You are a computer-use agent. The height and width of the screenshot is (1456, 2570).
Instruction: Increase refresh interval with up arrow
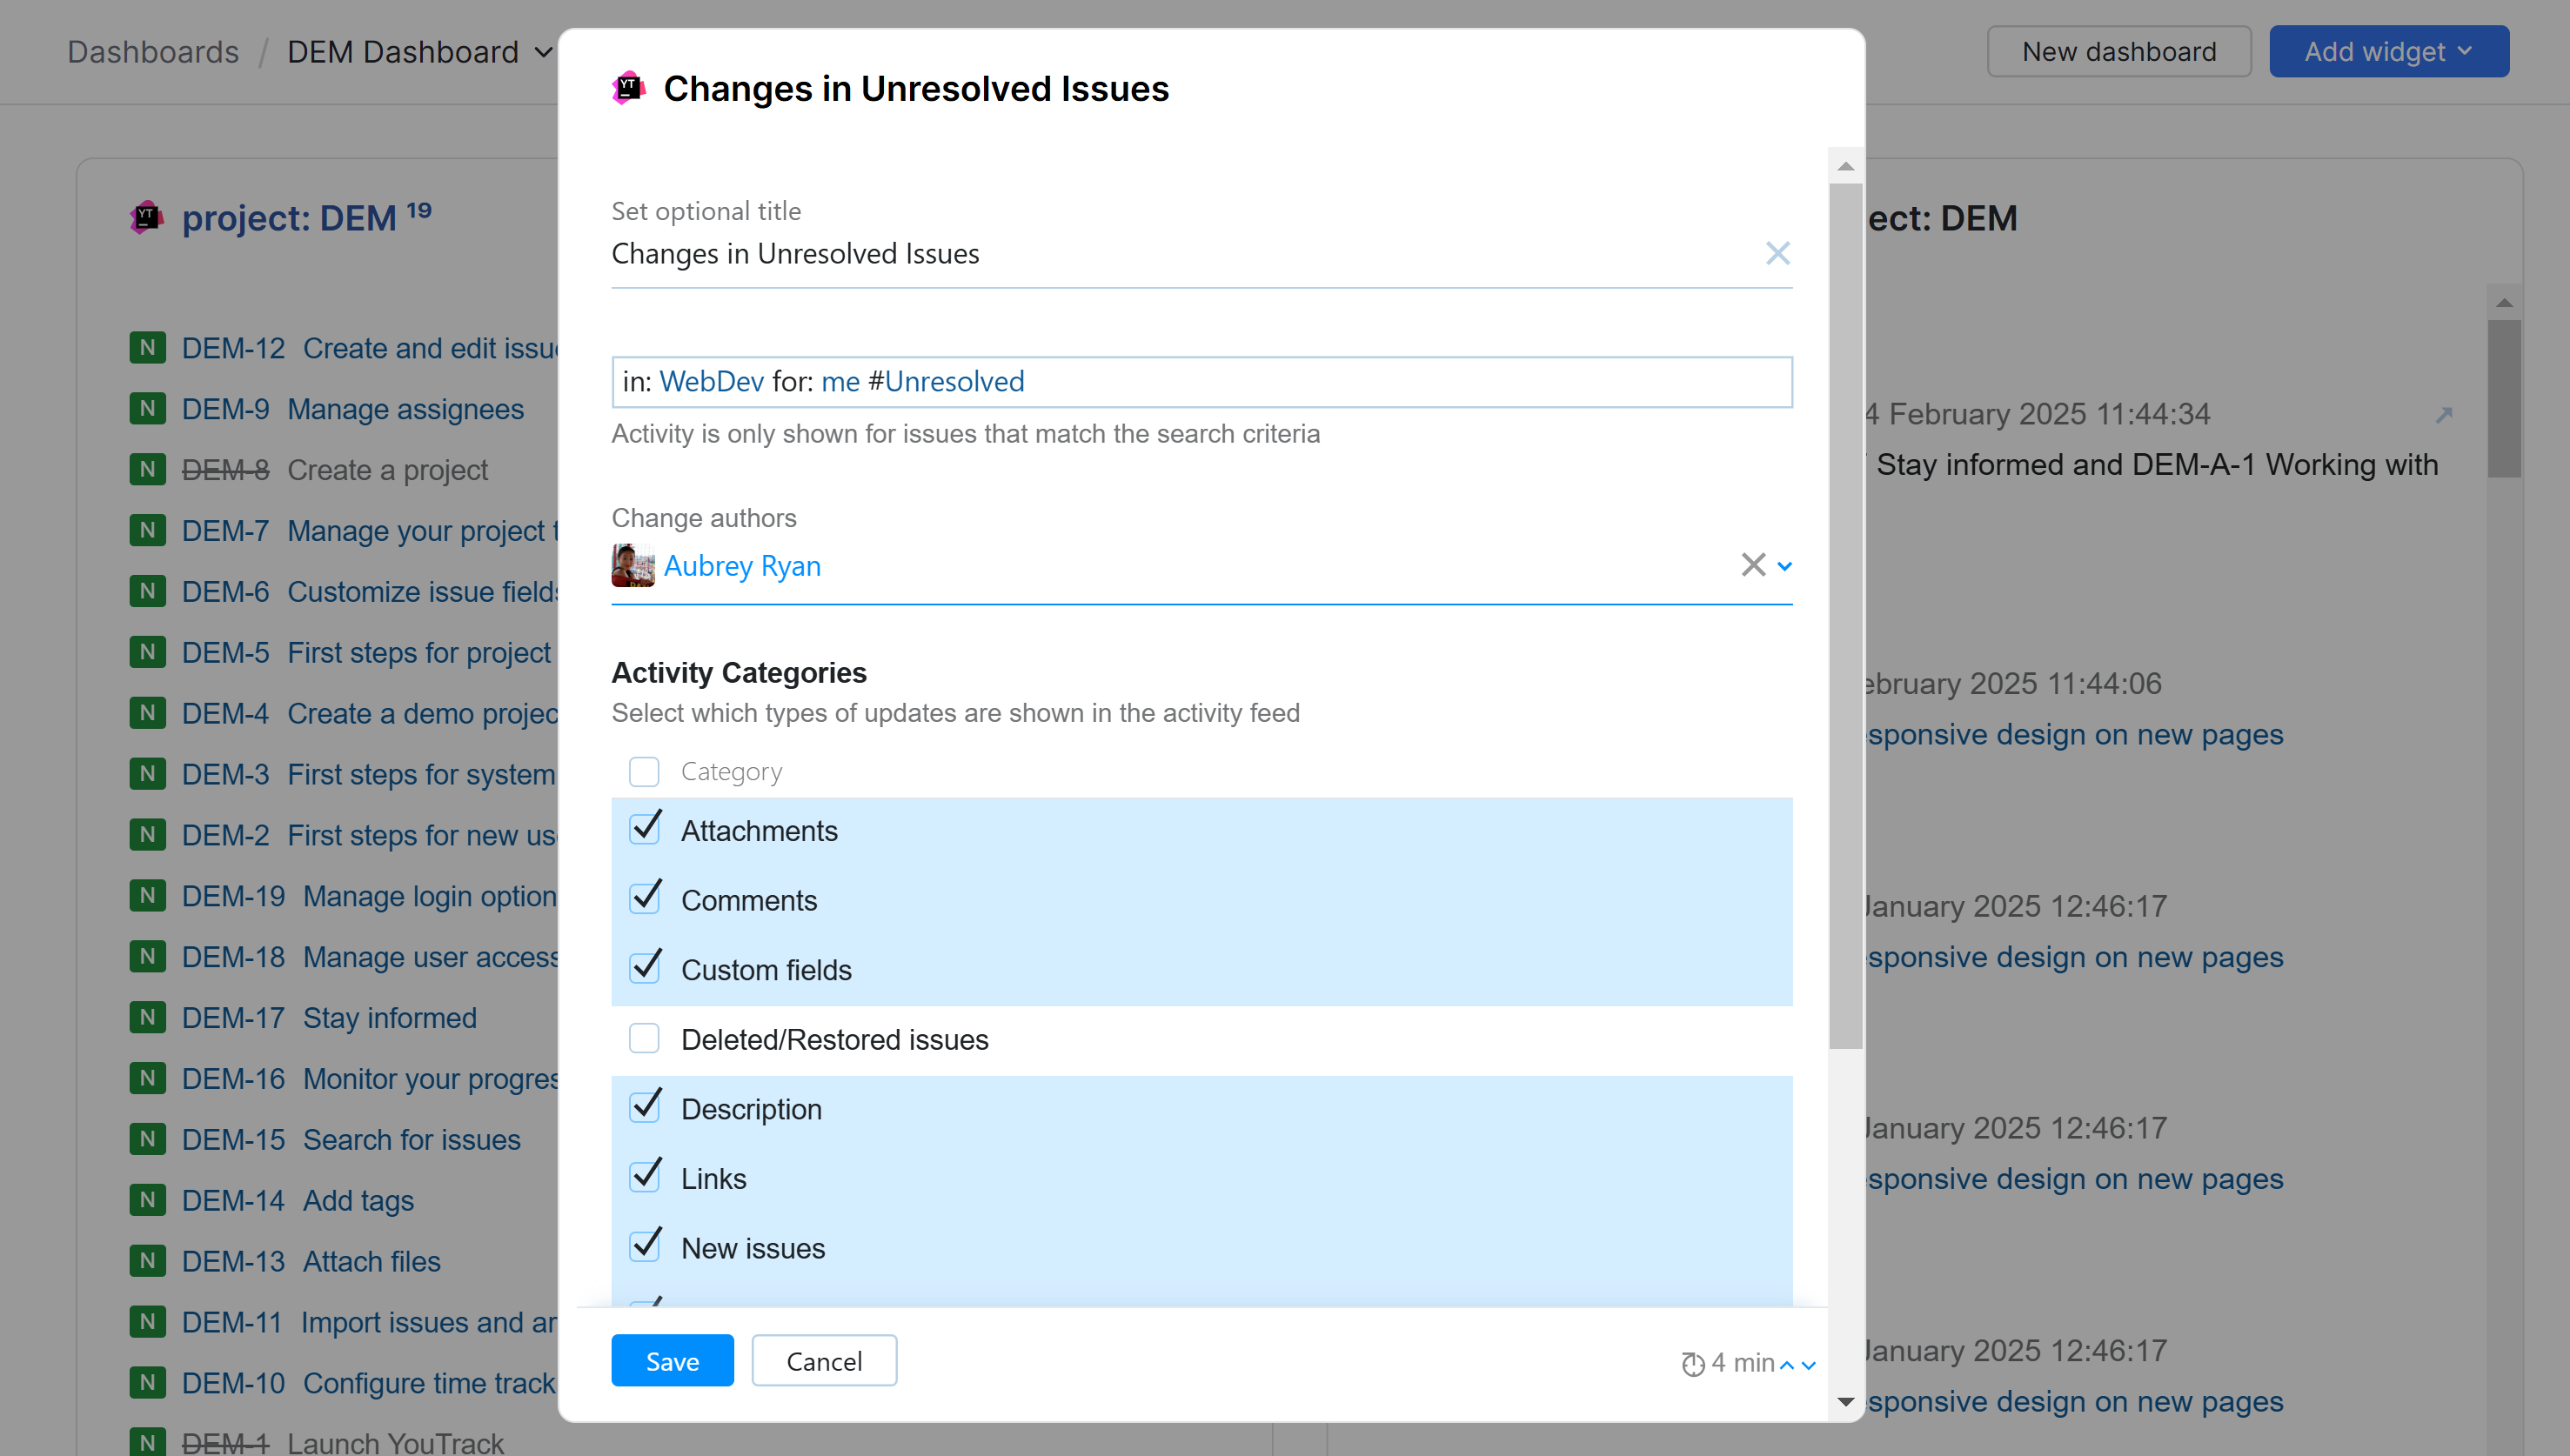pyautogui.click(x=1787, y=1364)
